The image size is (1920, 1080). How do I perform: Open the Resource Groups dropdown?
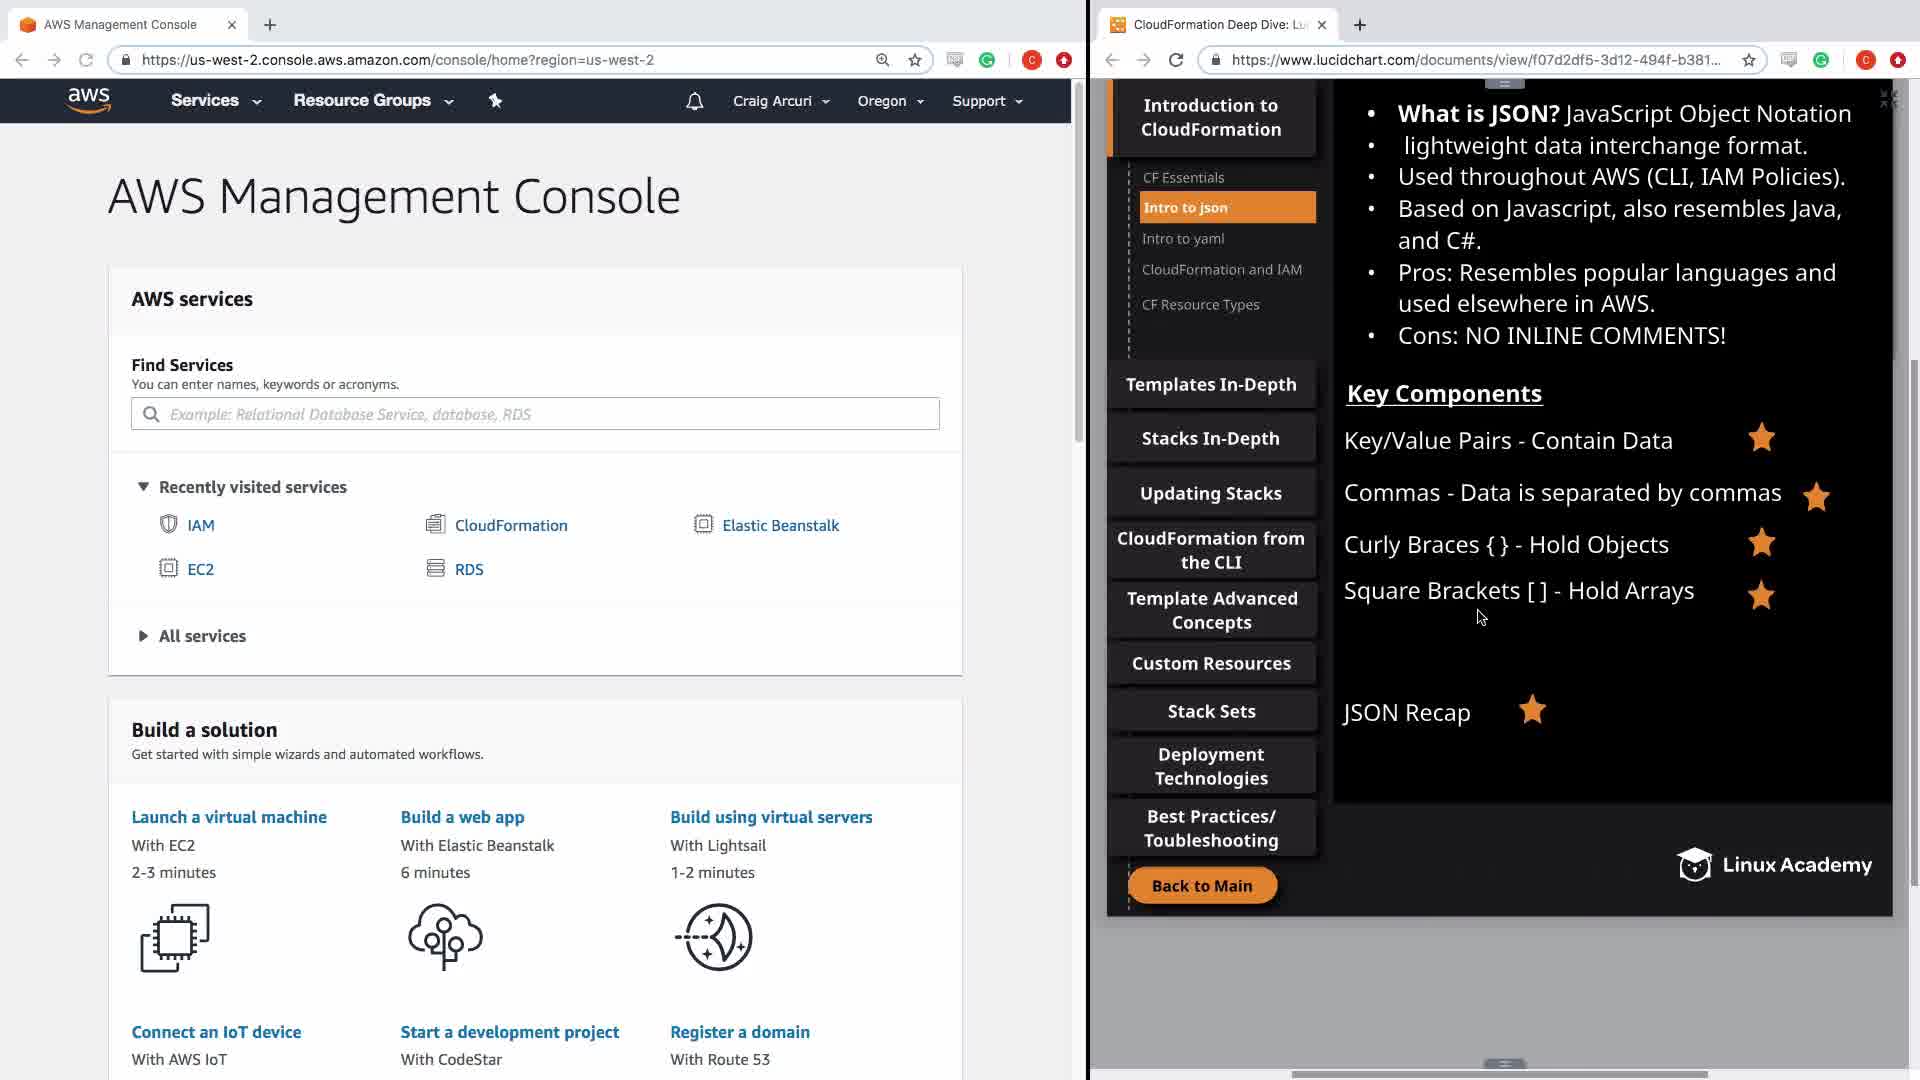tap(373, 100)
